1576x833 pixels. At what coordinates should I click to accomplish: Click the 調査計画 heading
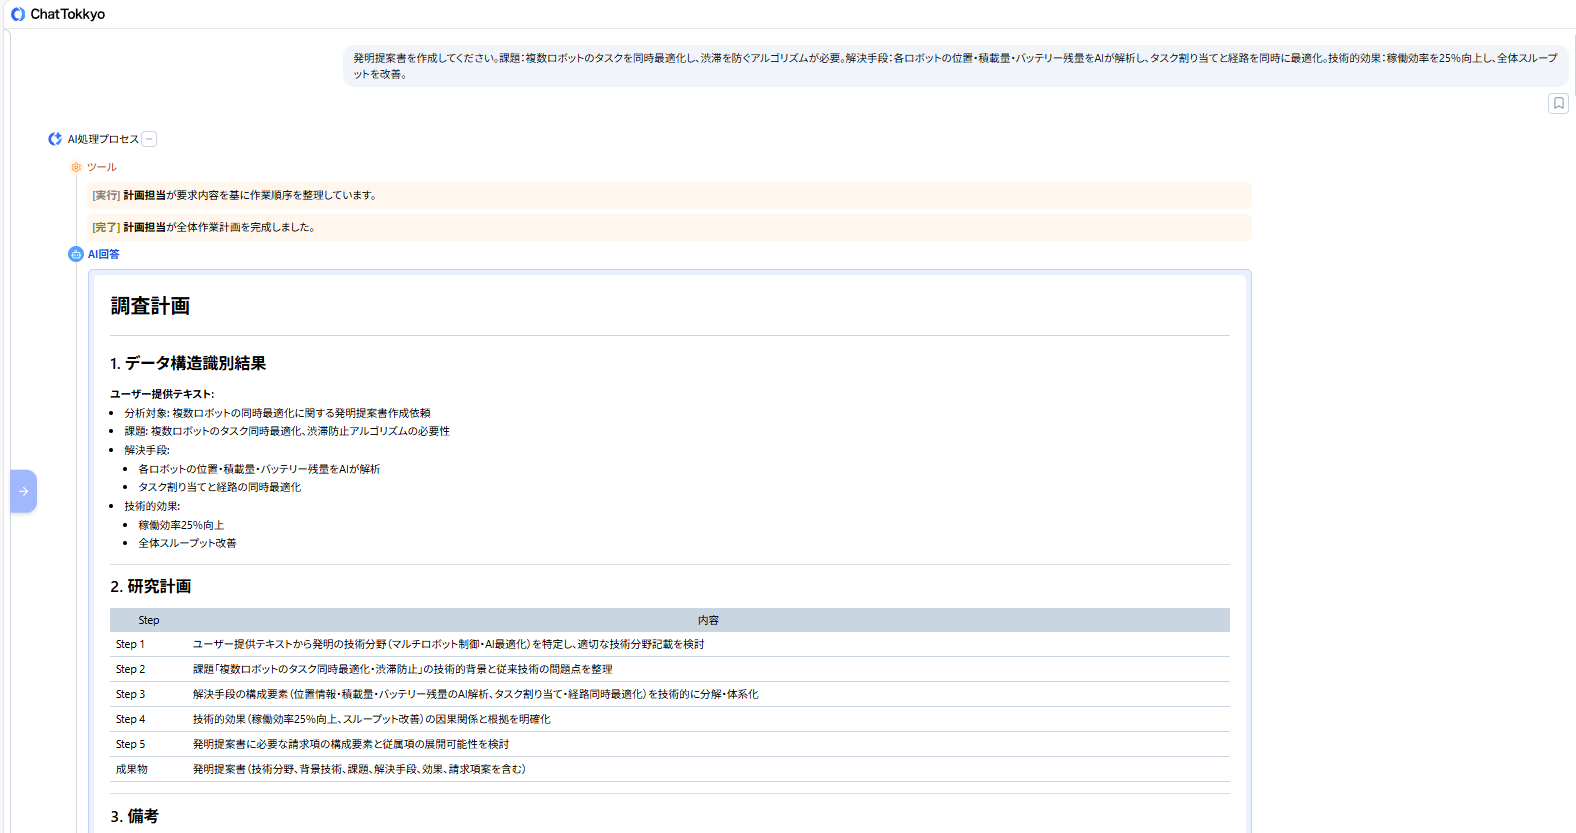coord(150,306)
